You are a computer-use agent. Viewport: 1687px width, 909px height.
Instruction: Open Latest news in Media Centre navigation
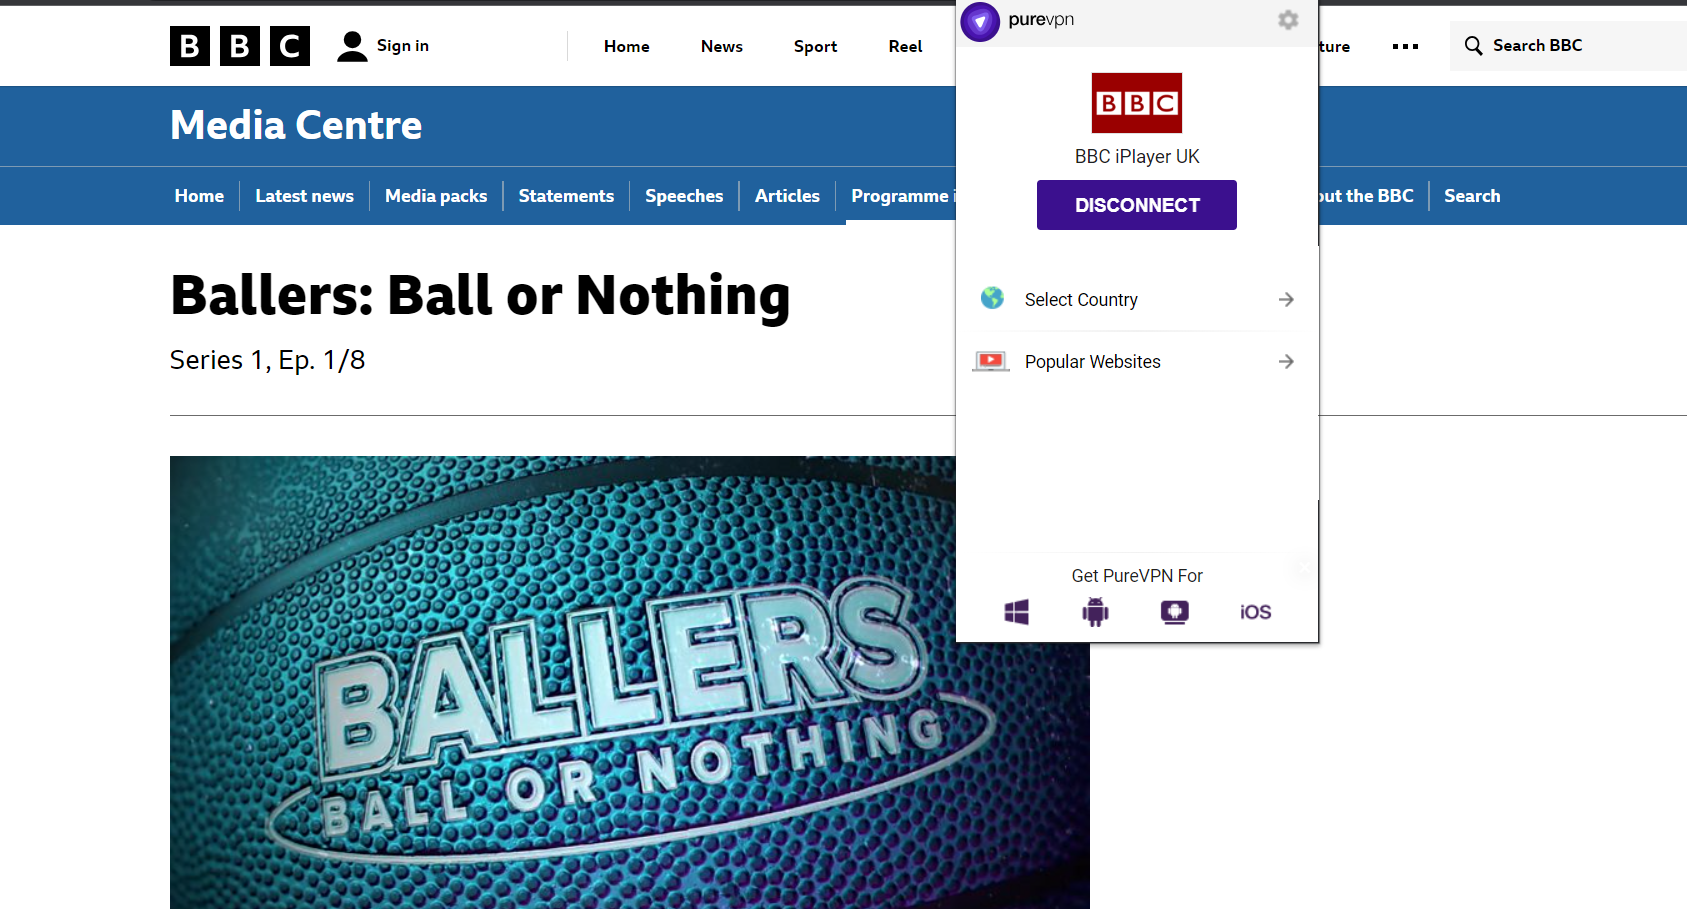[304, 196]
